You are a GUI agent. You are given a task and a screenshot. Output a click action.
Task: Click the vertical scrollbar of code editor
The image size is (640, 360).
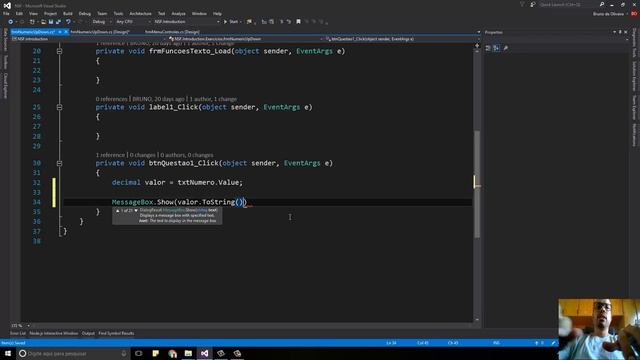477,184
